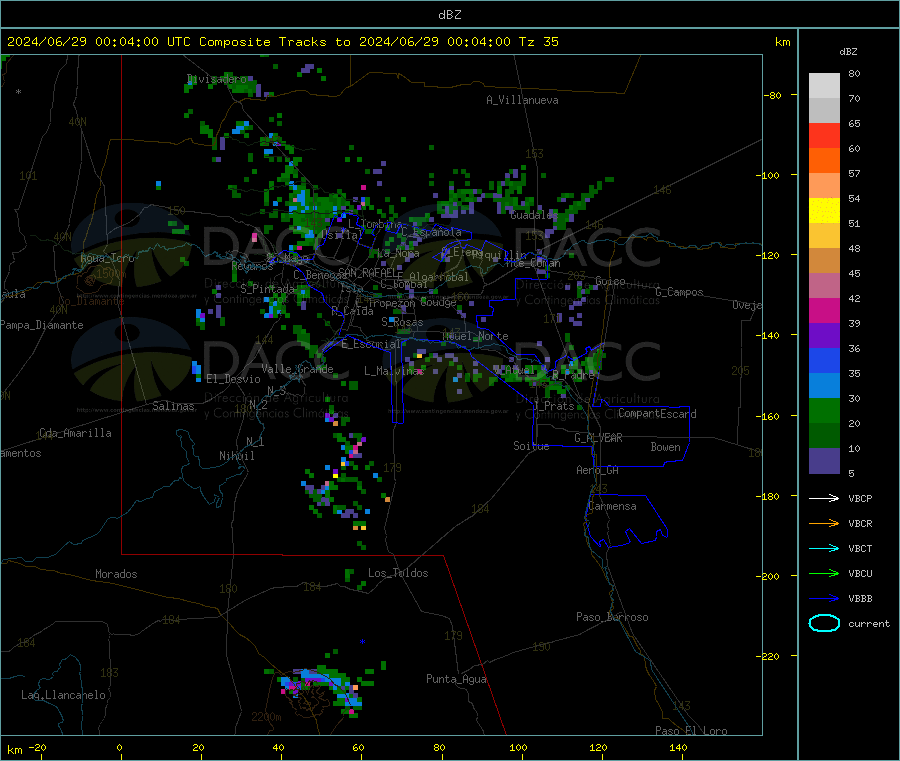This screenshot has height=761, width=900.
Task: Click the 'Aero_GA' map label
Action: coord(597,470)
